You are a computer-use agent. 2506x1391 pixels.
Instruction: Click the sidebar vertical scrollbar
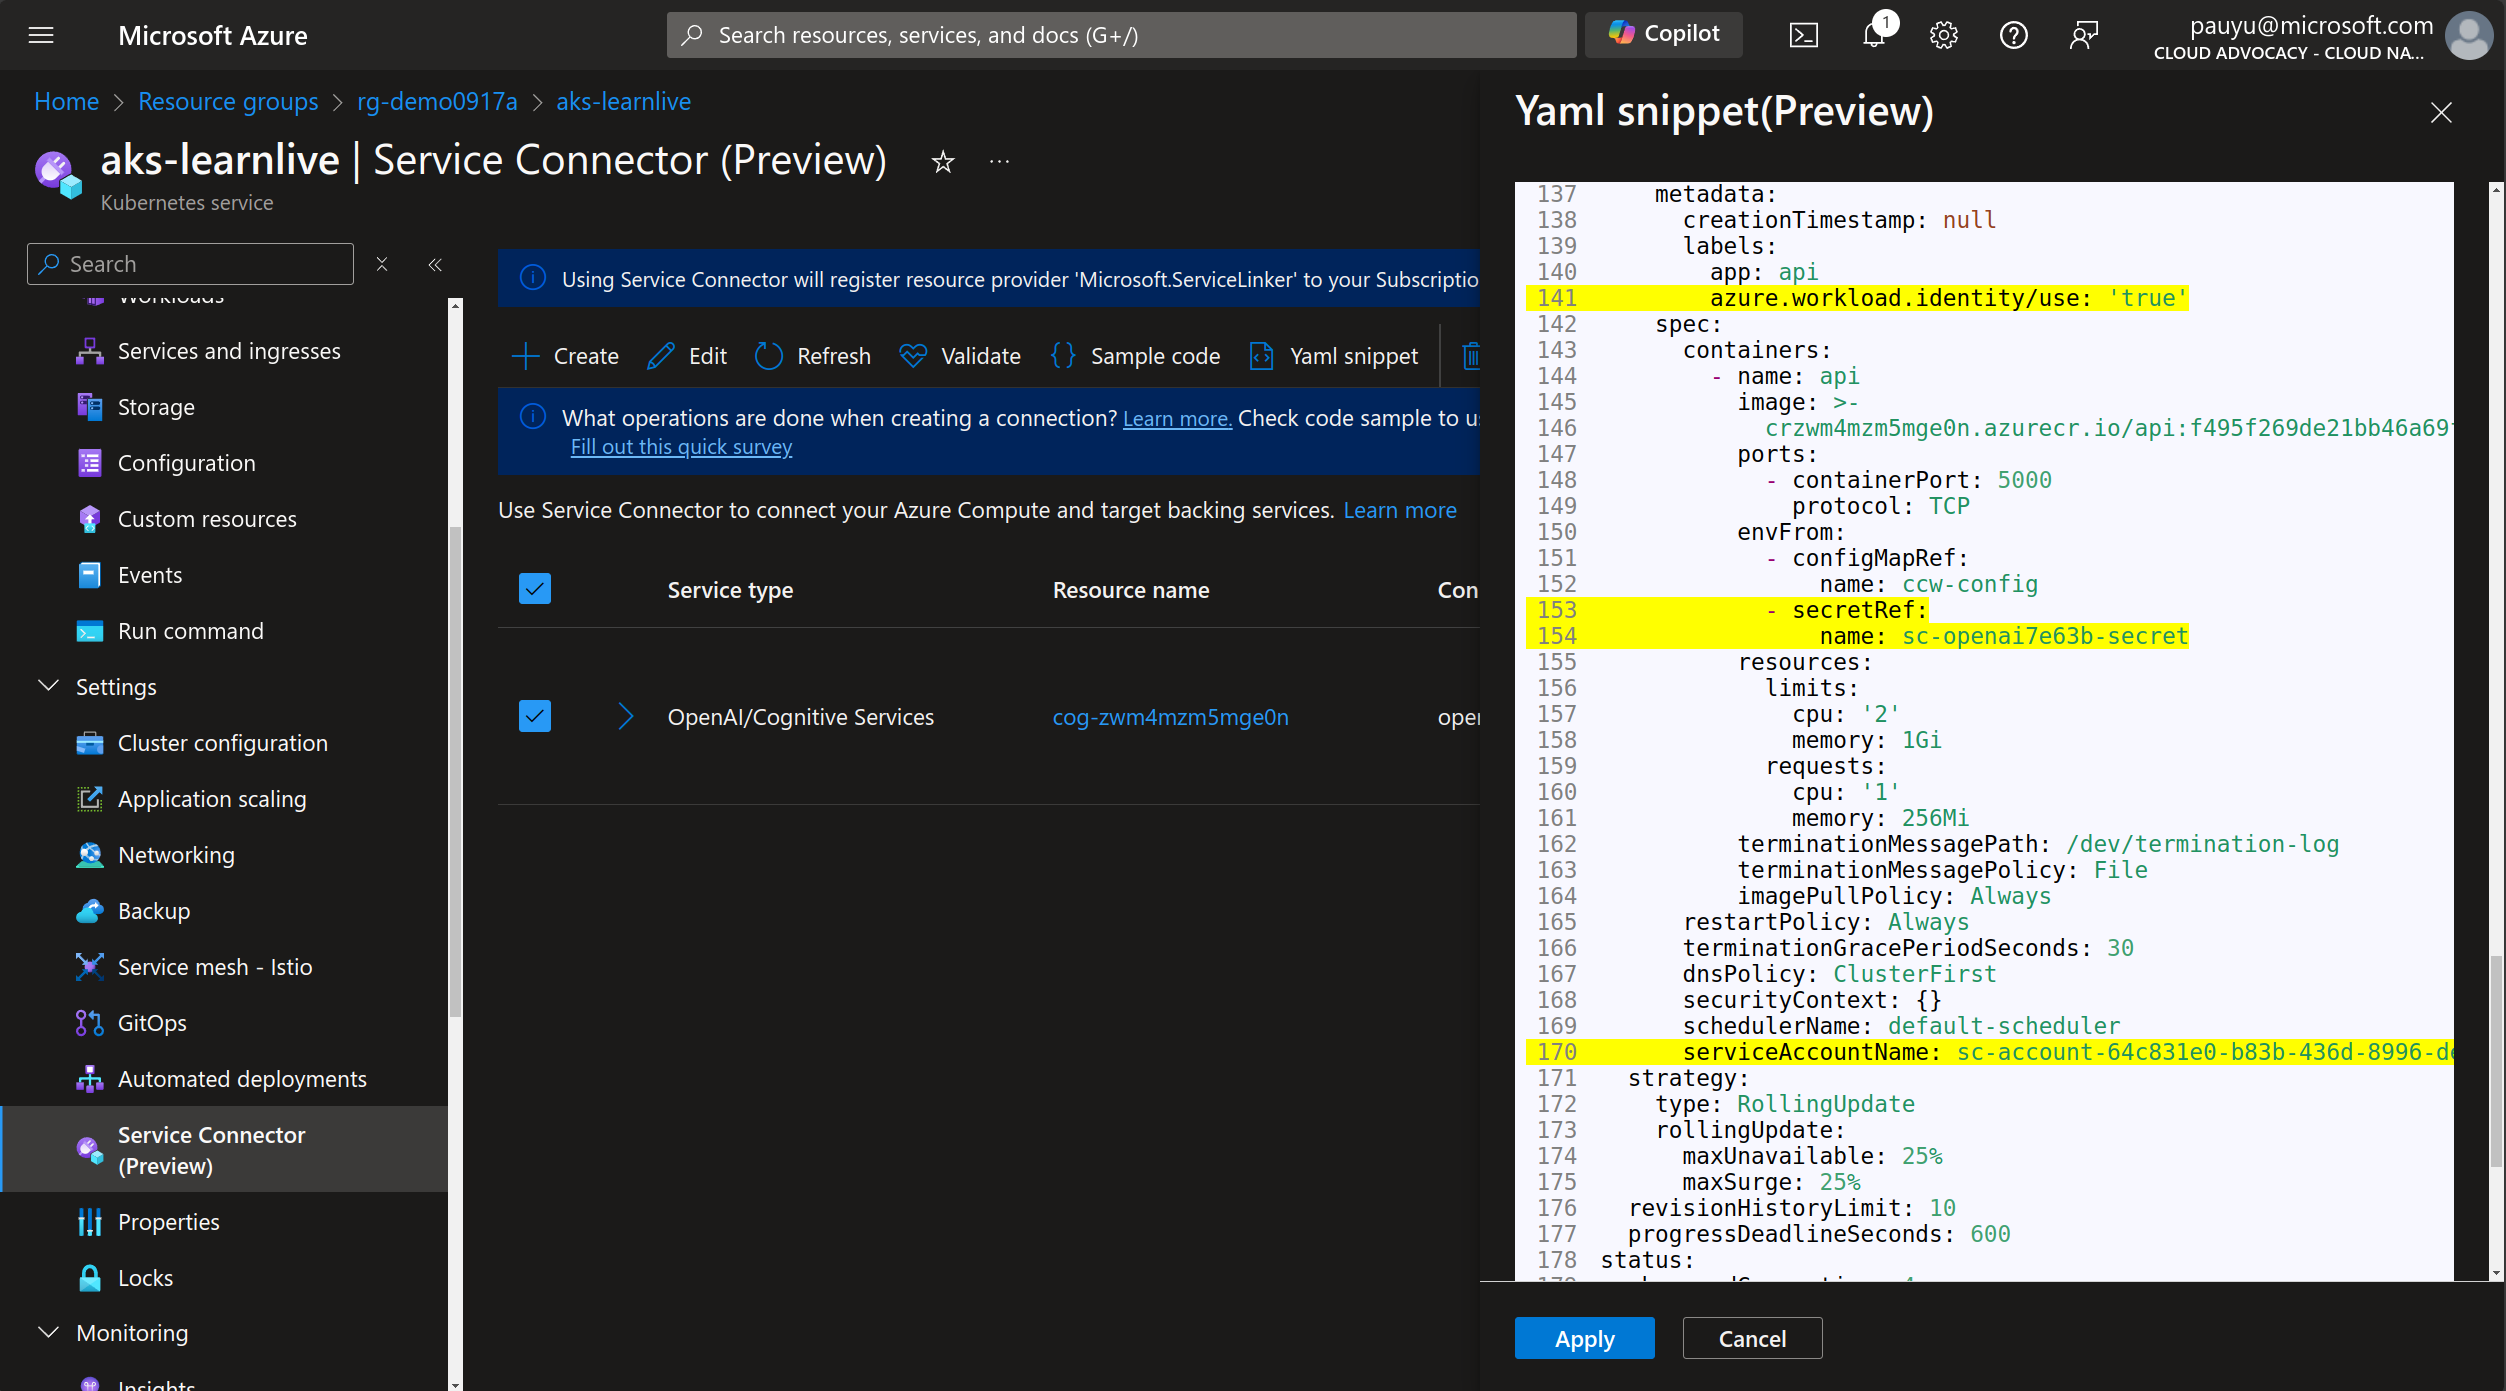click(455, 770)
